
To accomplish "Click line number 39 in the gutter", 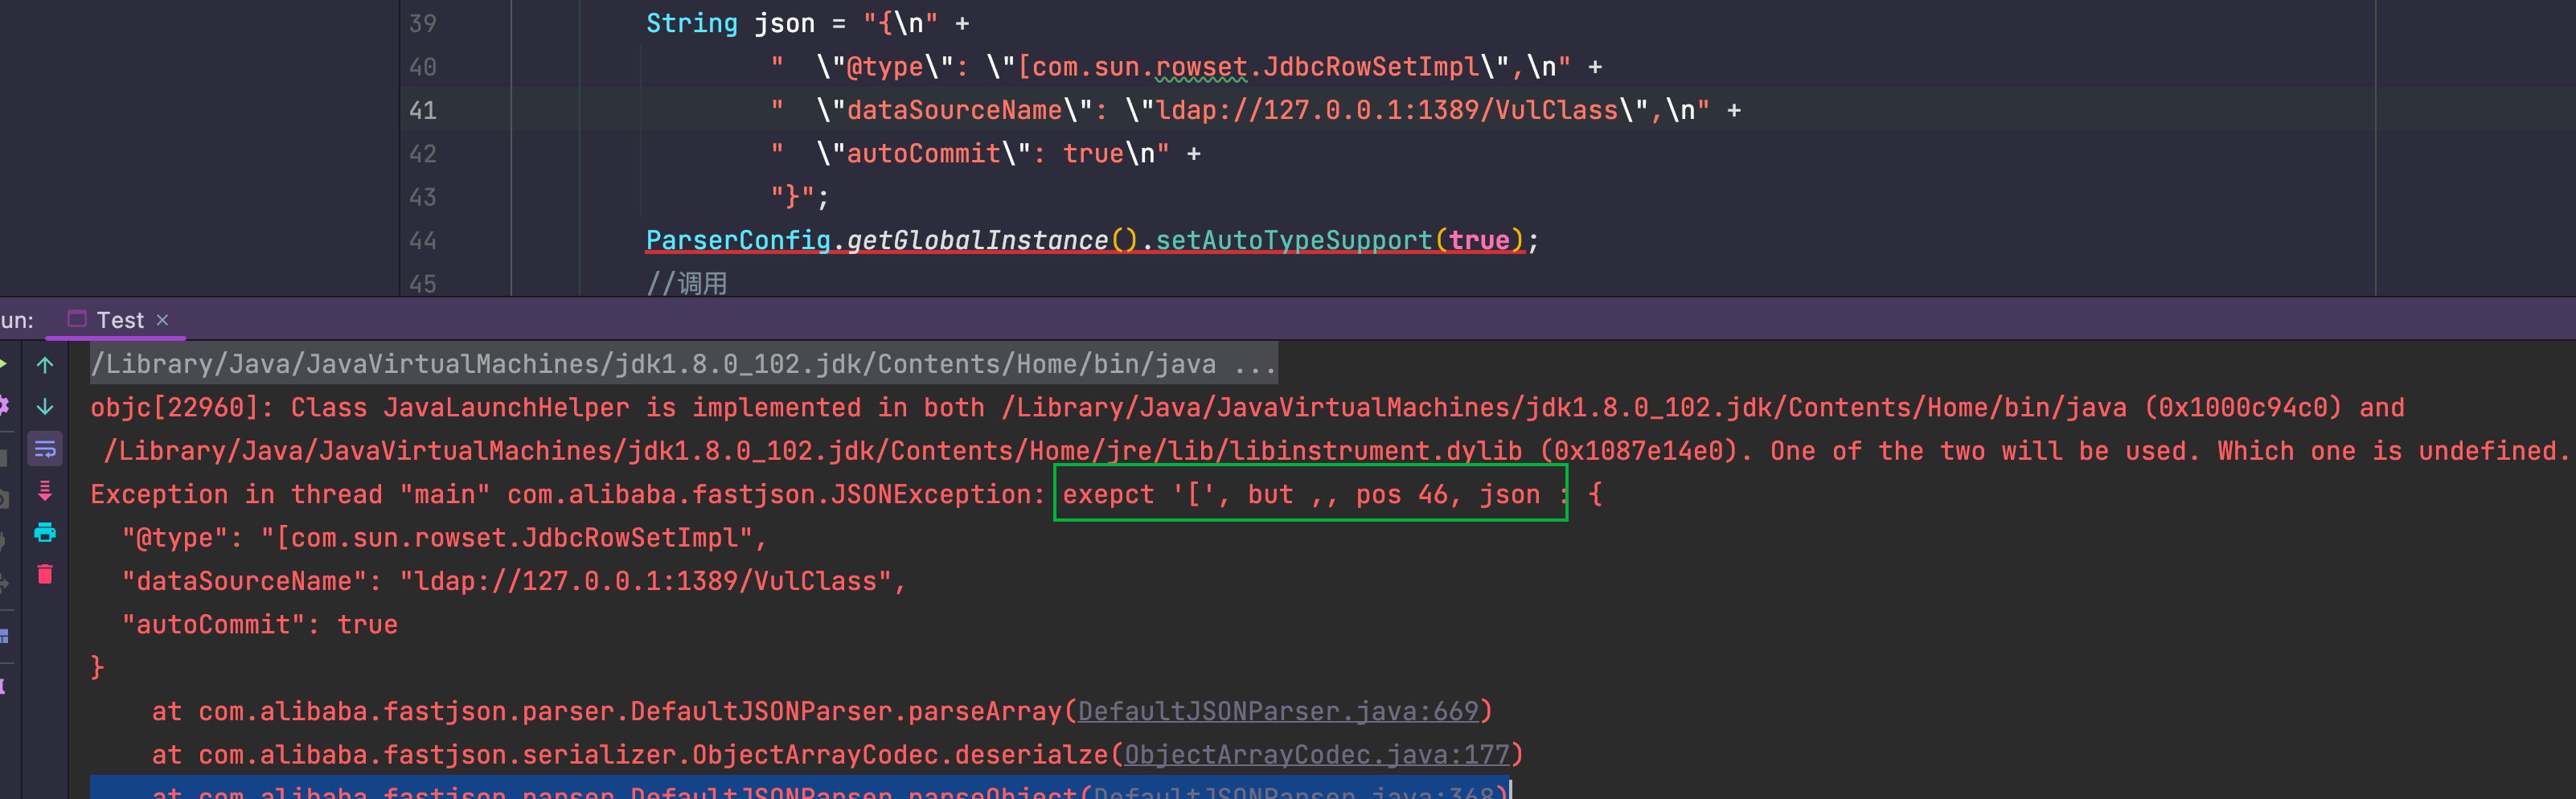I will pos(423,23).
